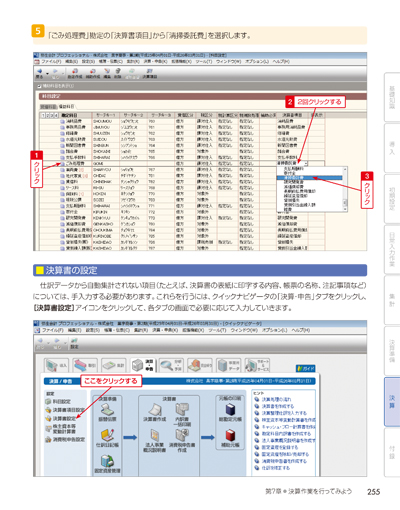Click 勘定作成 toolbar icon in top window
Image resolution: width=400 pixels, height=510 pixels.
pos(75,73)
